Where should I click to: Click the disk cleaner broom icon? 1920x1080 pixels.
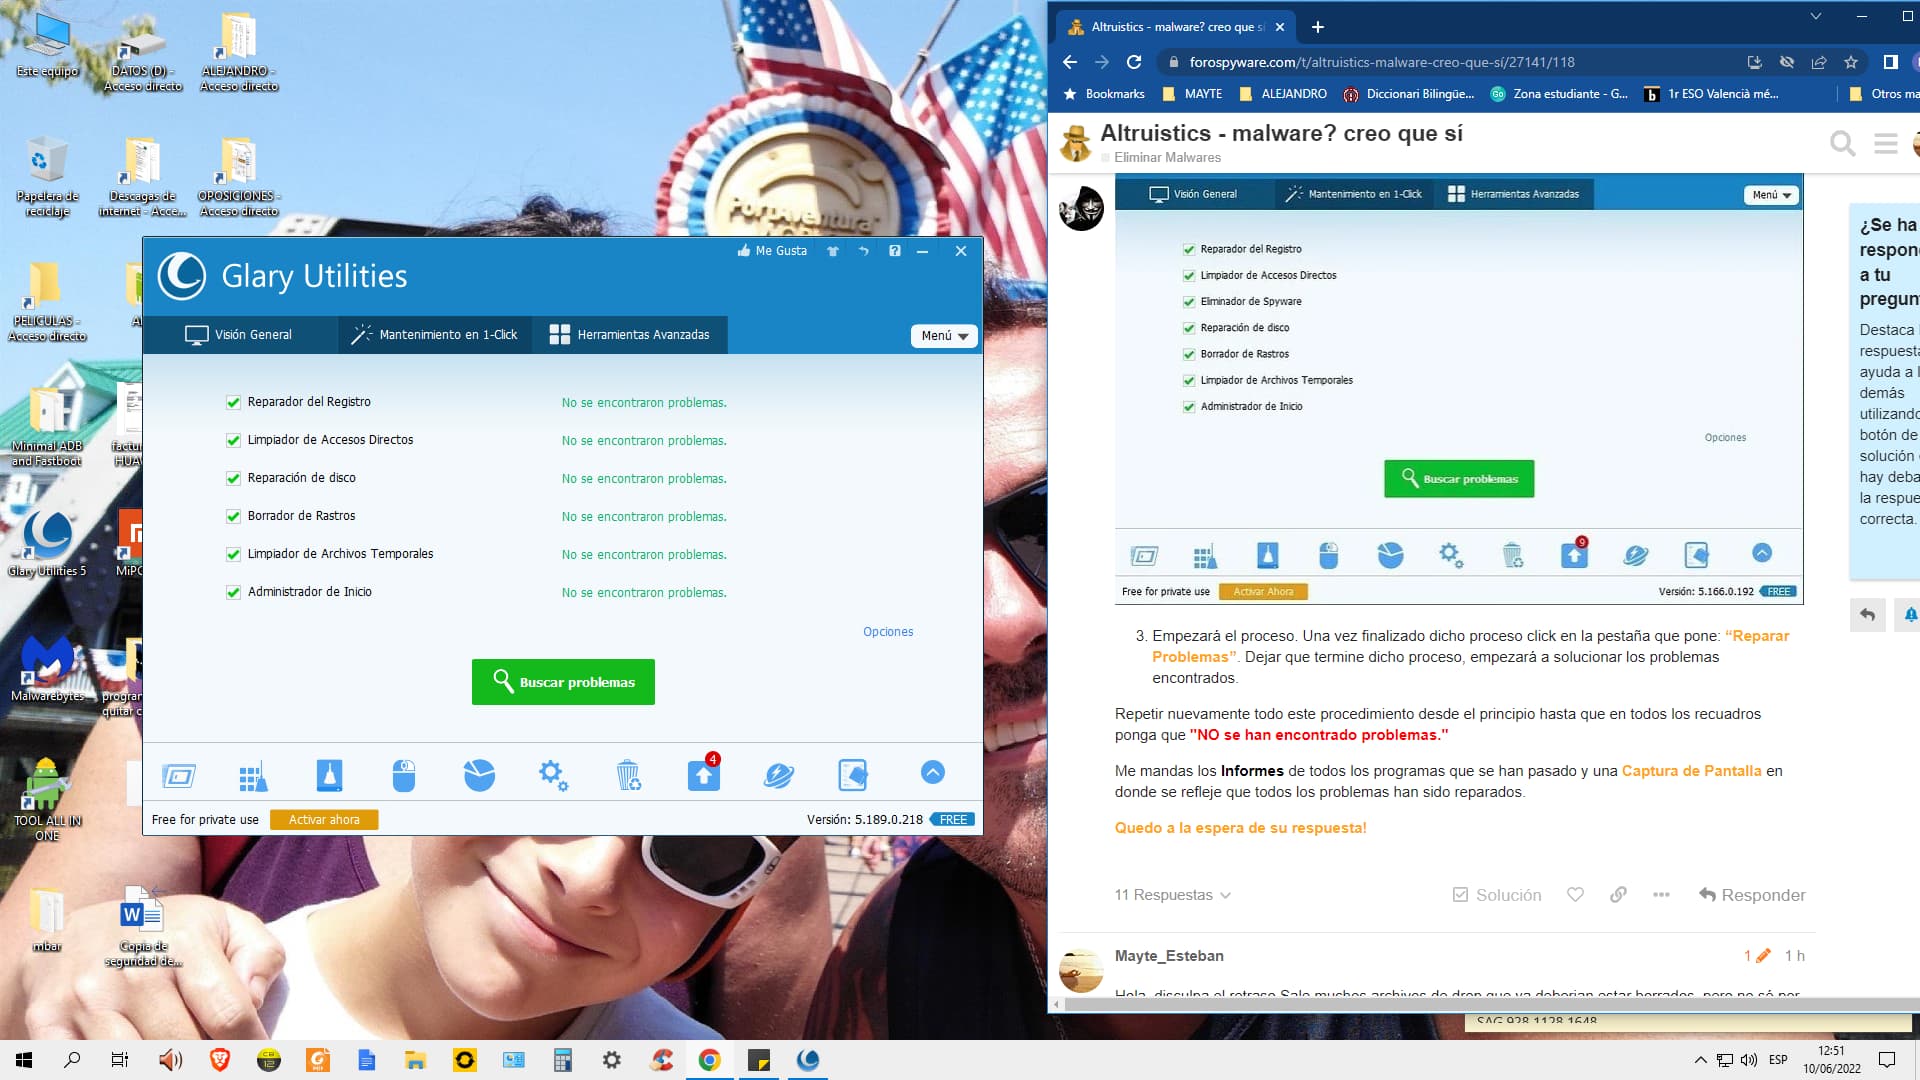(329, 775)
